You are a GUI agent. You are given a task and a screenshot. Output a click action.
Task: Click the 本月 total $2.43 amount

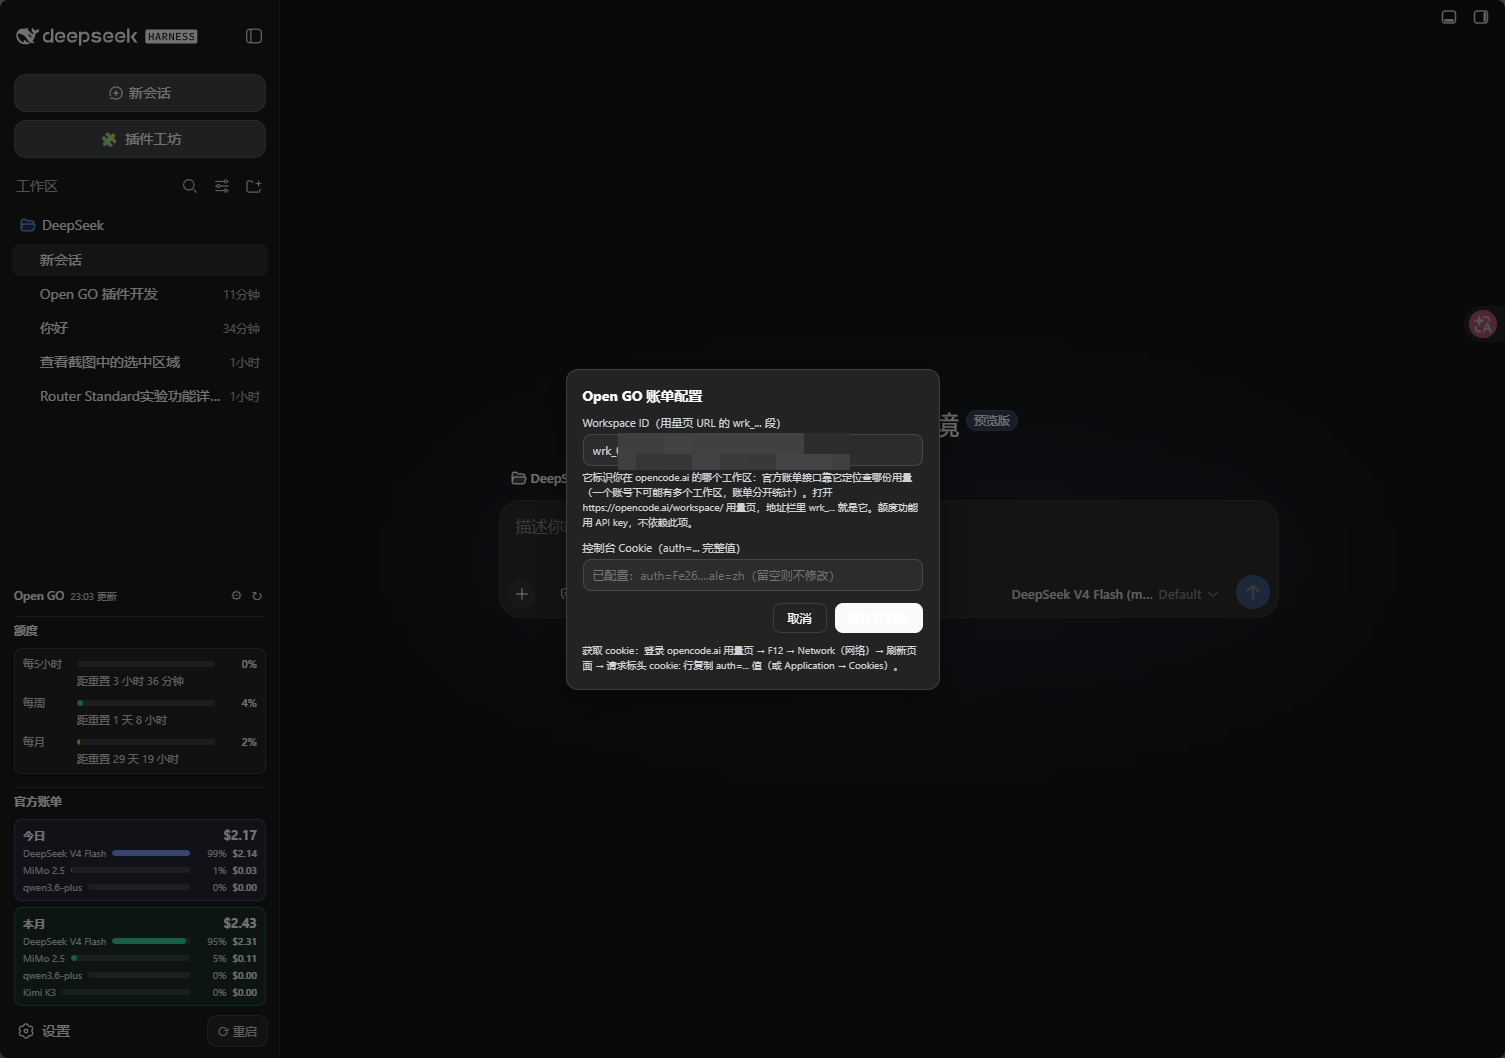(240, 923)
